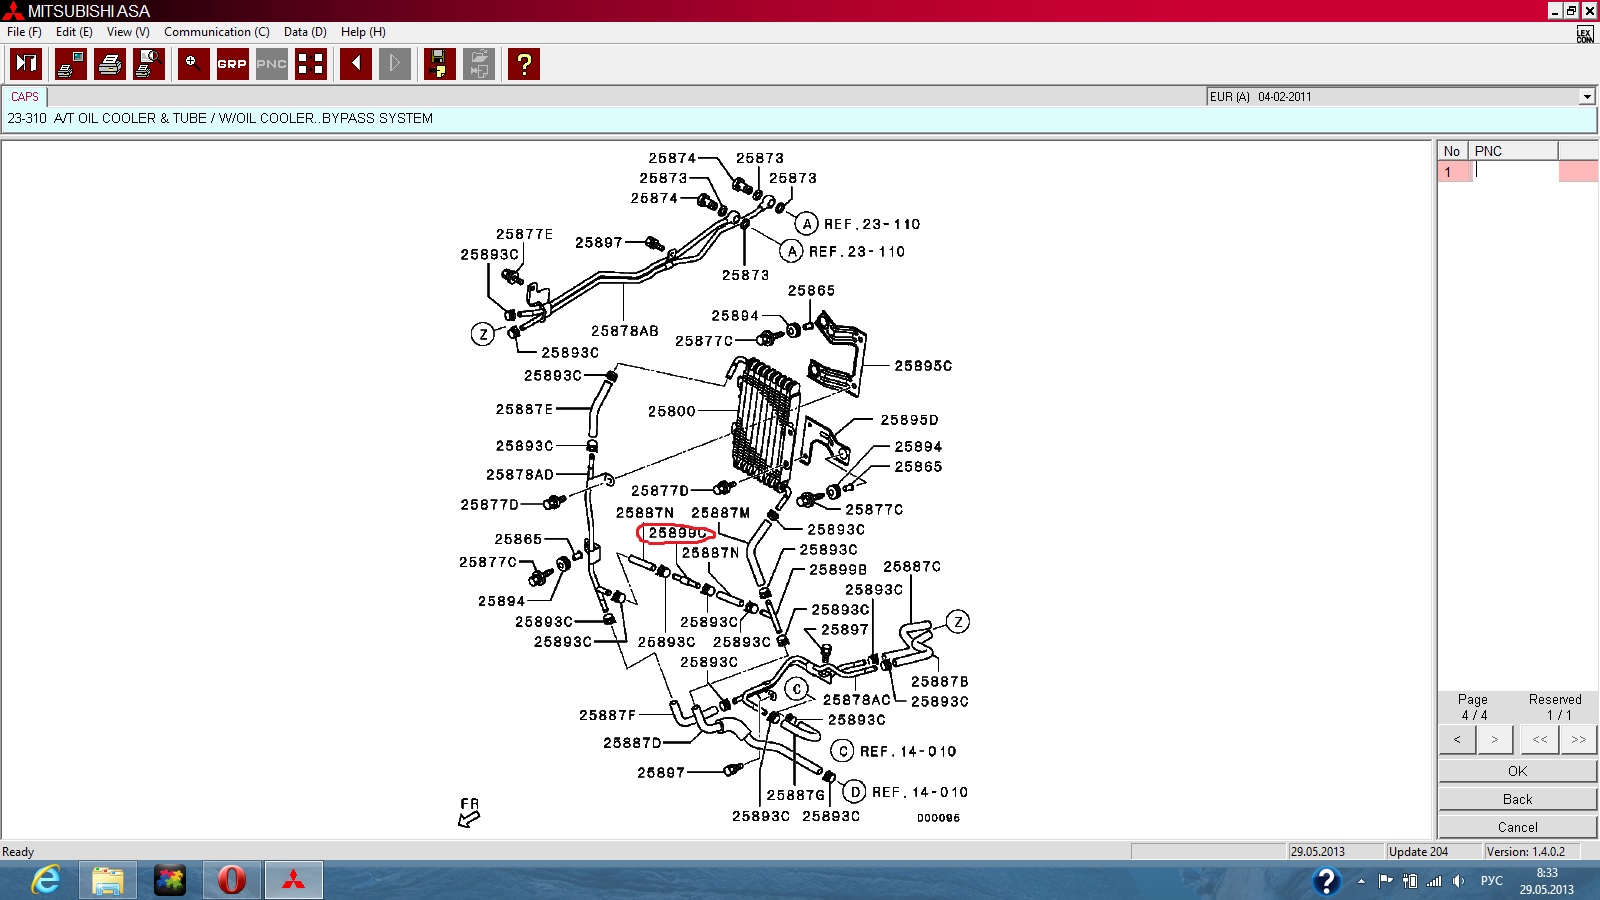The height and width of the screenshot is (900, 1600).
Task: Click the PNC column header
Action: tap(1513, 151)
